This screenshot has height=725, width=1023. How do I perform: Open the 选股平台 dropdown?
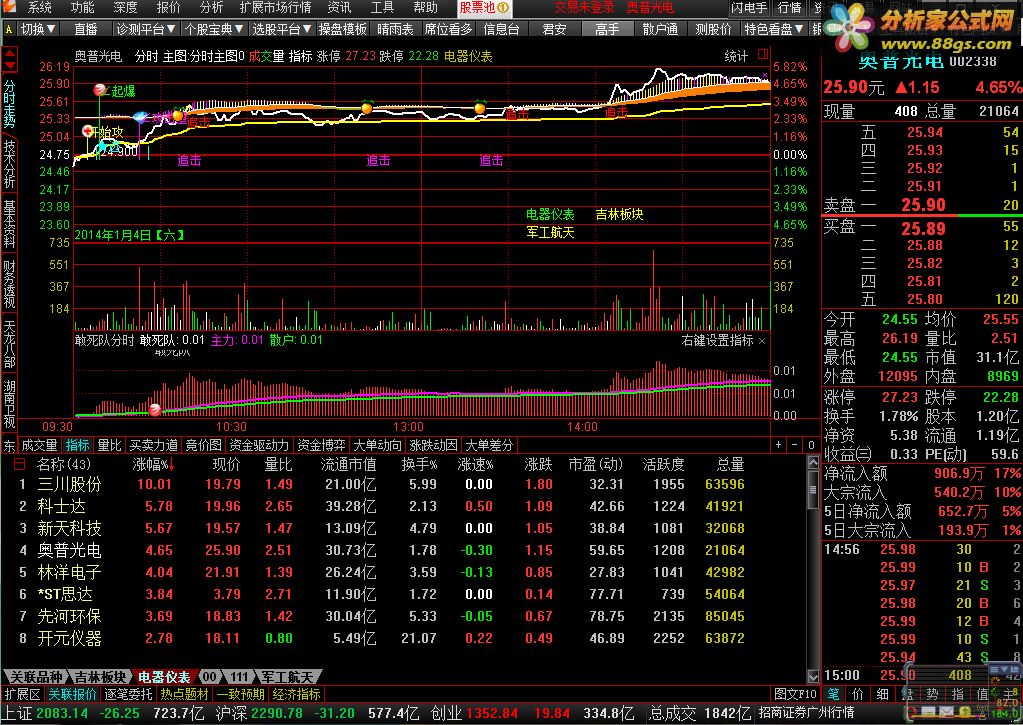click(281, 29)
